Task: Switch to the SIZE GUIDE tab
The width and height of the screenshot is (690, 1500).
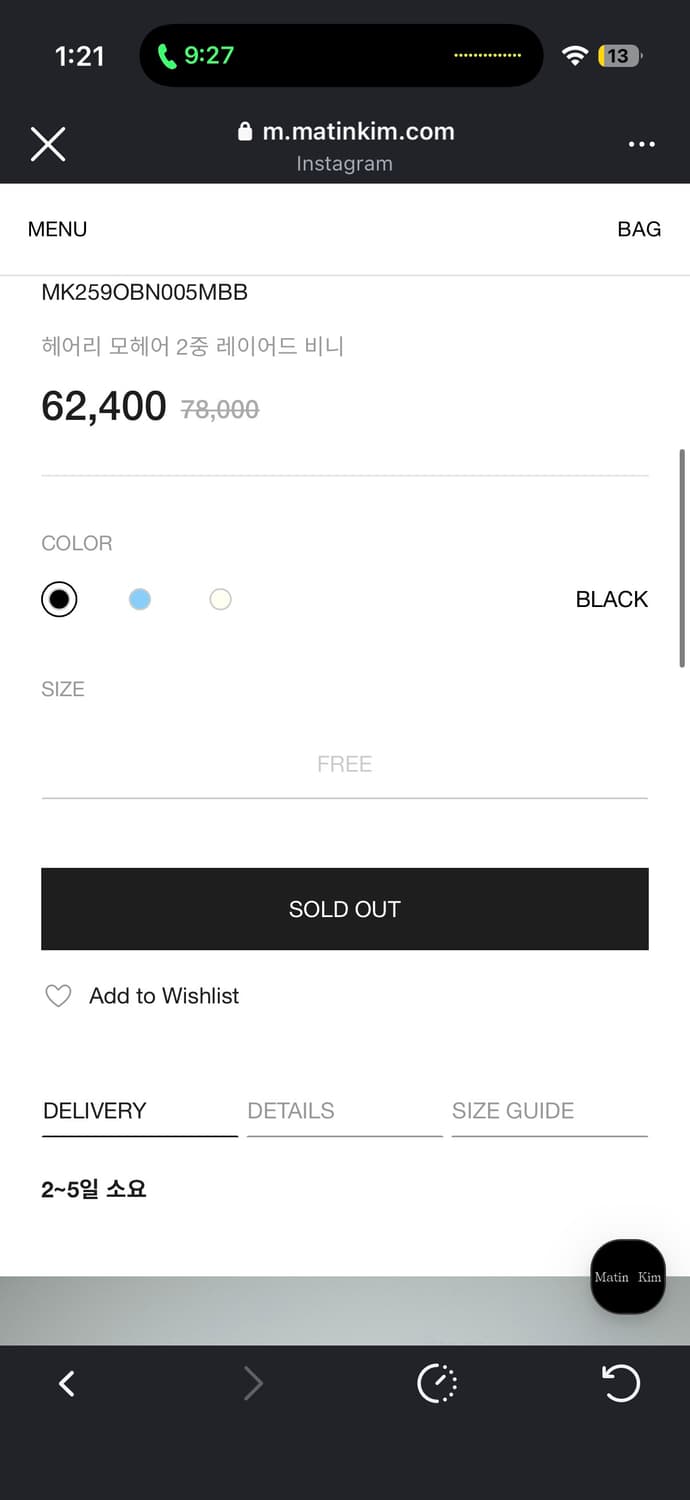Action: 513,1111
